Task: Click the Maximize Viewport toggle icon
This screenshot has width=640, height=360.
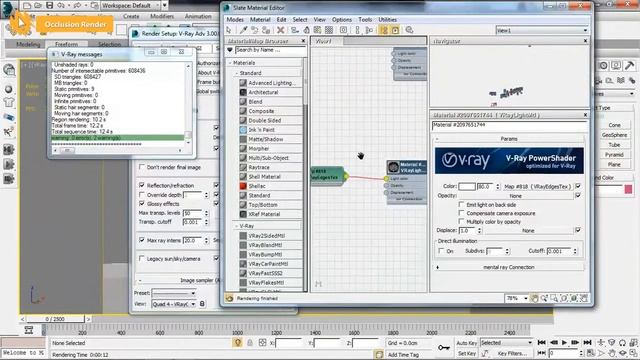Action: (x=633, y=353)
